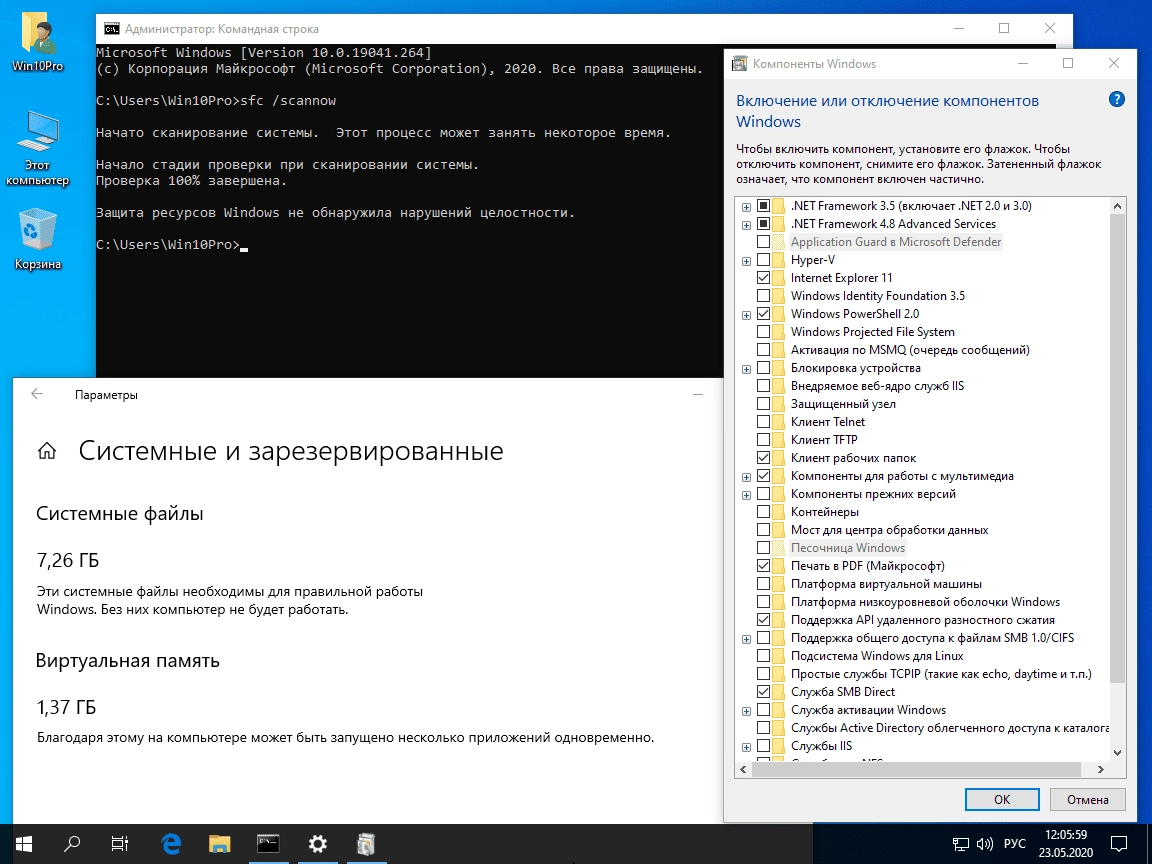The image size is (1152, 864).
Task: Open taskbar clock showing 12:05:59
Action: (x=1065, y=843)
